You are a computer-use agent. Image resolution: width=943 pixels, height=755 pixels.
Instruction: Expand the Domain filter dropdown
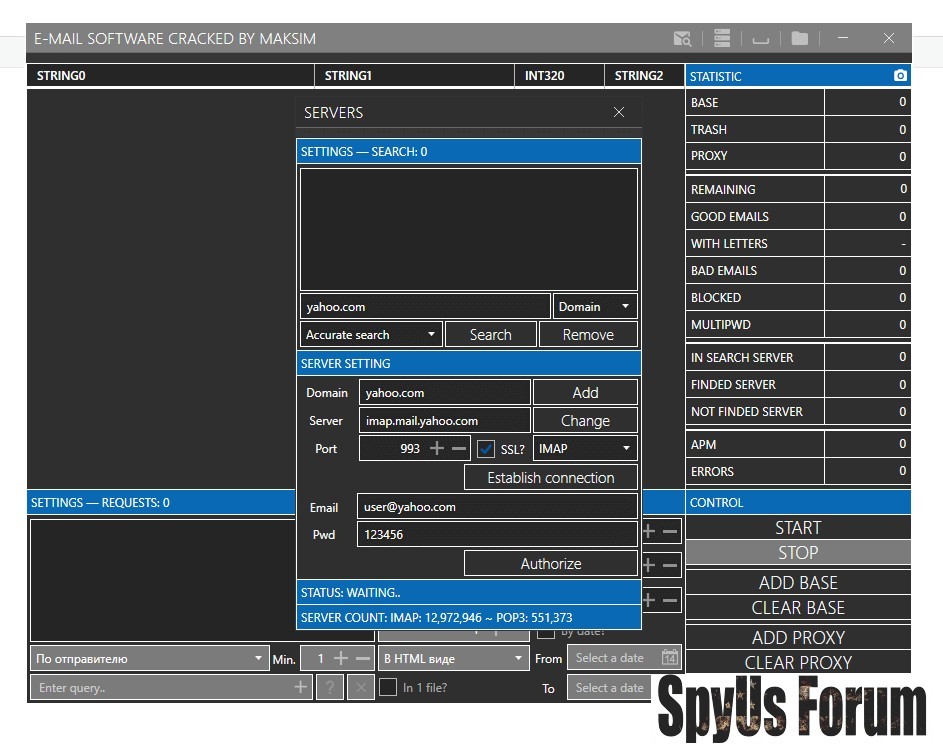click(595, 306)
